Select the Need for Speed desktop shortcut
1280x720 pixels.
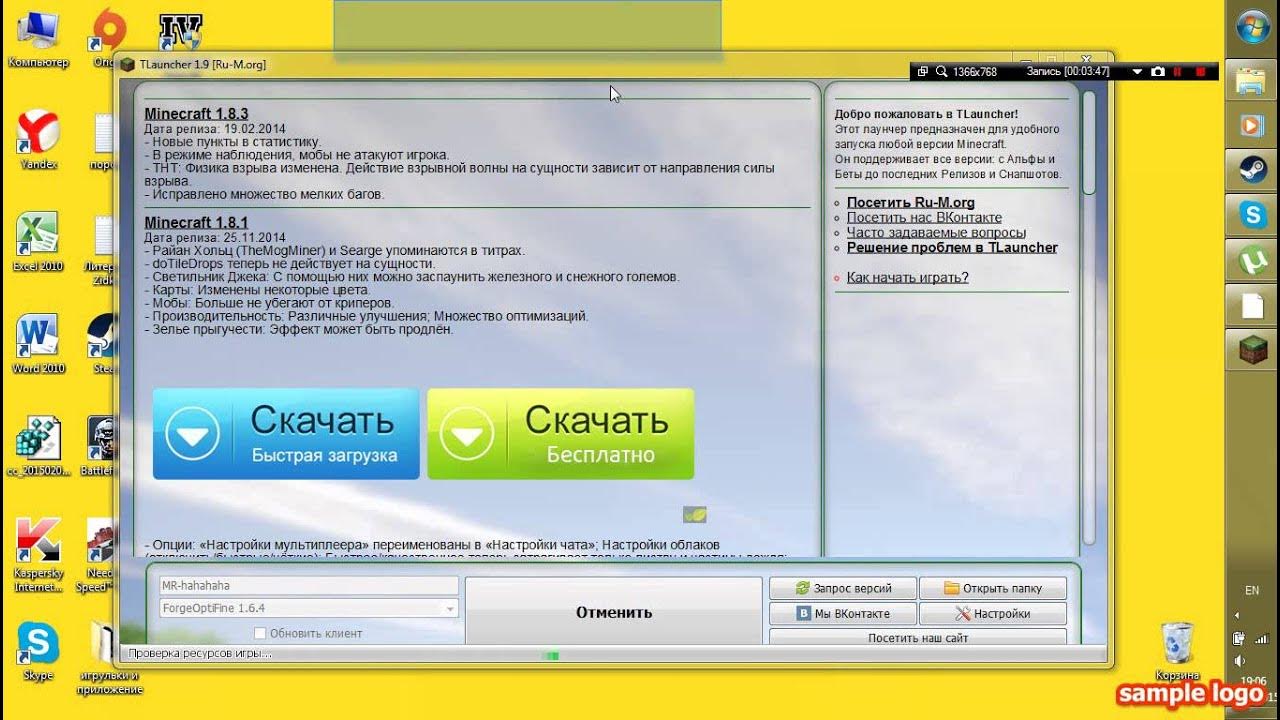(x=100, y=554)
